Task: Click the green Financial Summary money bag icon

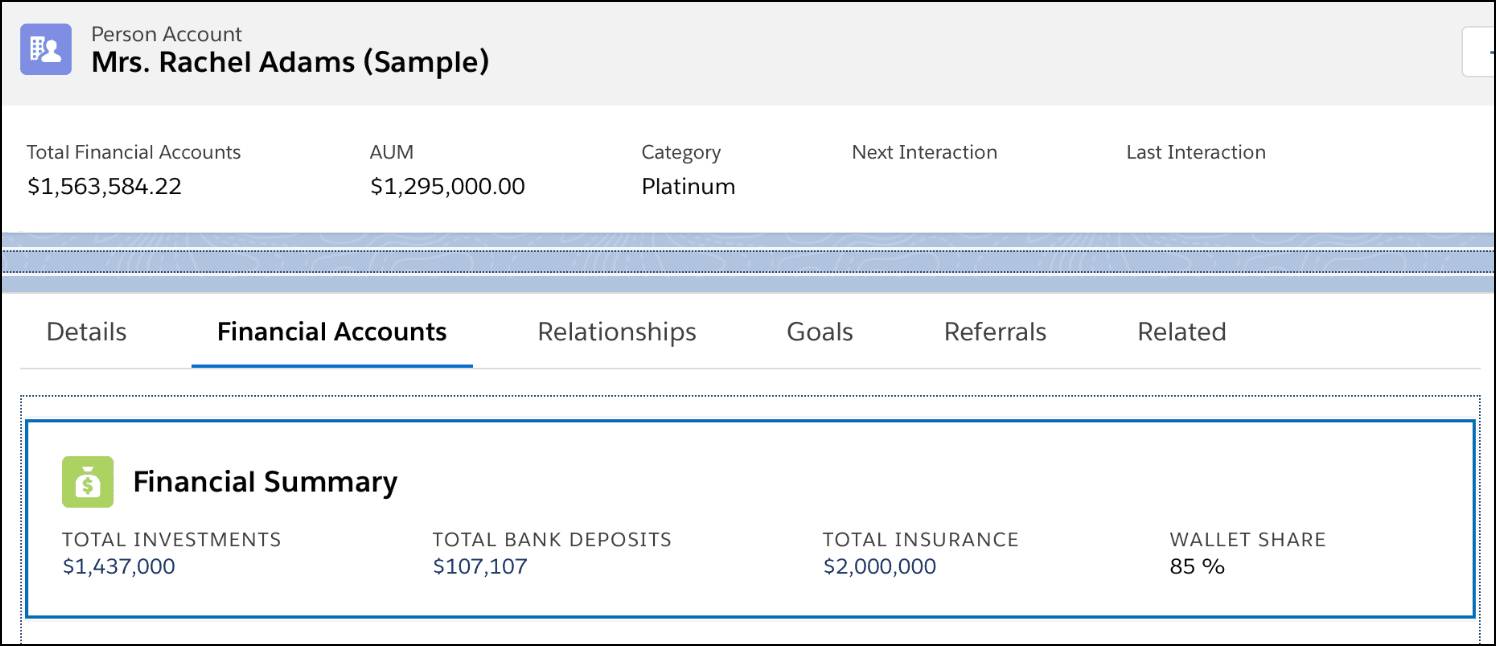Action: pos(88,481)
